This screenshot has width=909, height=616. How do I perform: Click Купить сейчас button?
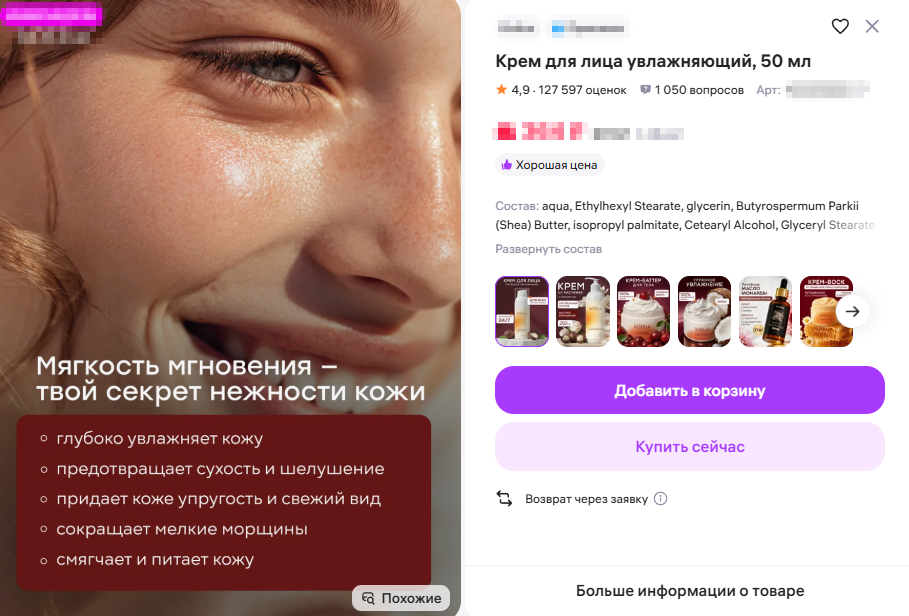(690, 446)
